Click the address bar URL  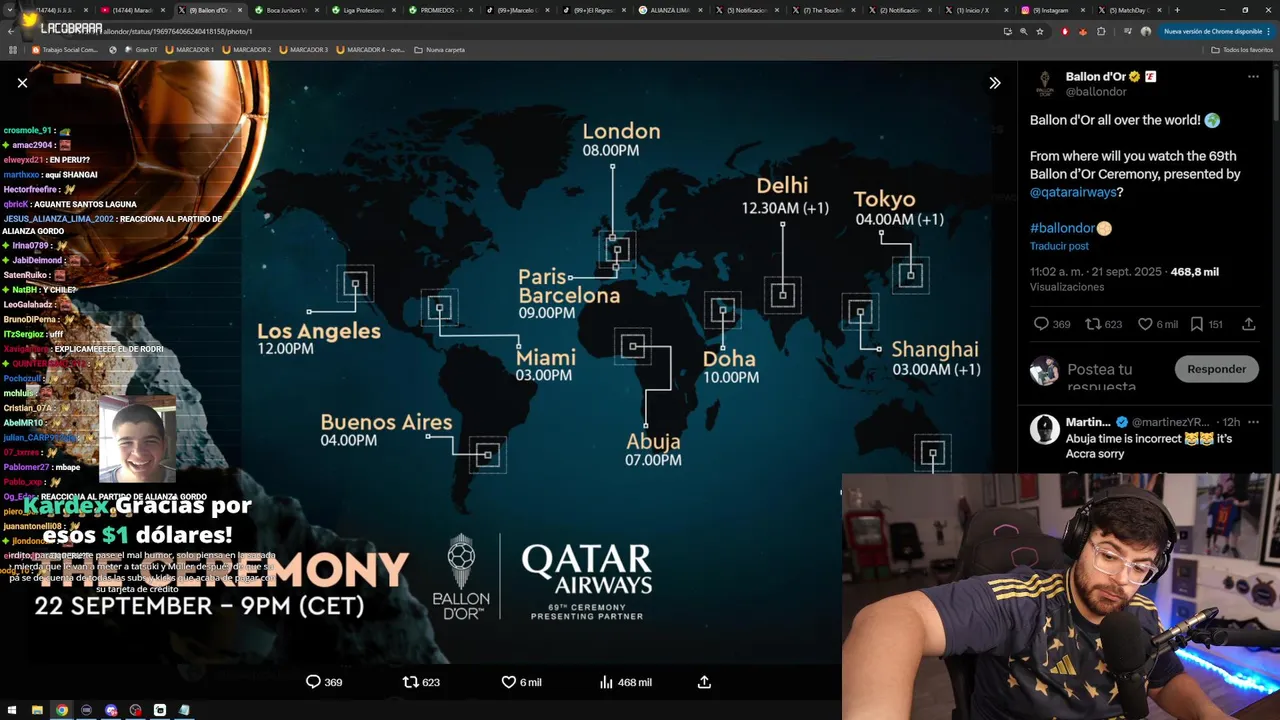178,31
